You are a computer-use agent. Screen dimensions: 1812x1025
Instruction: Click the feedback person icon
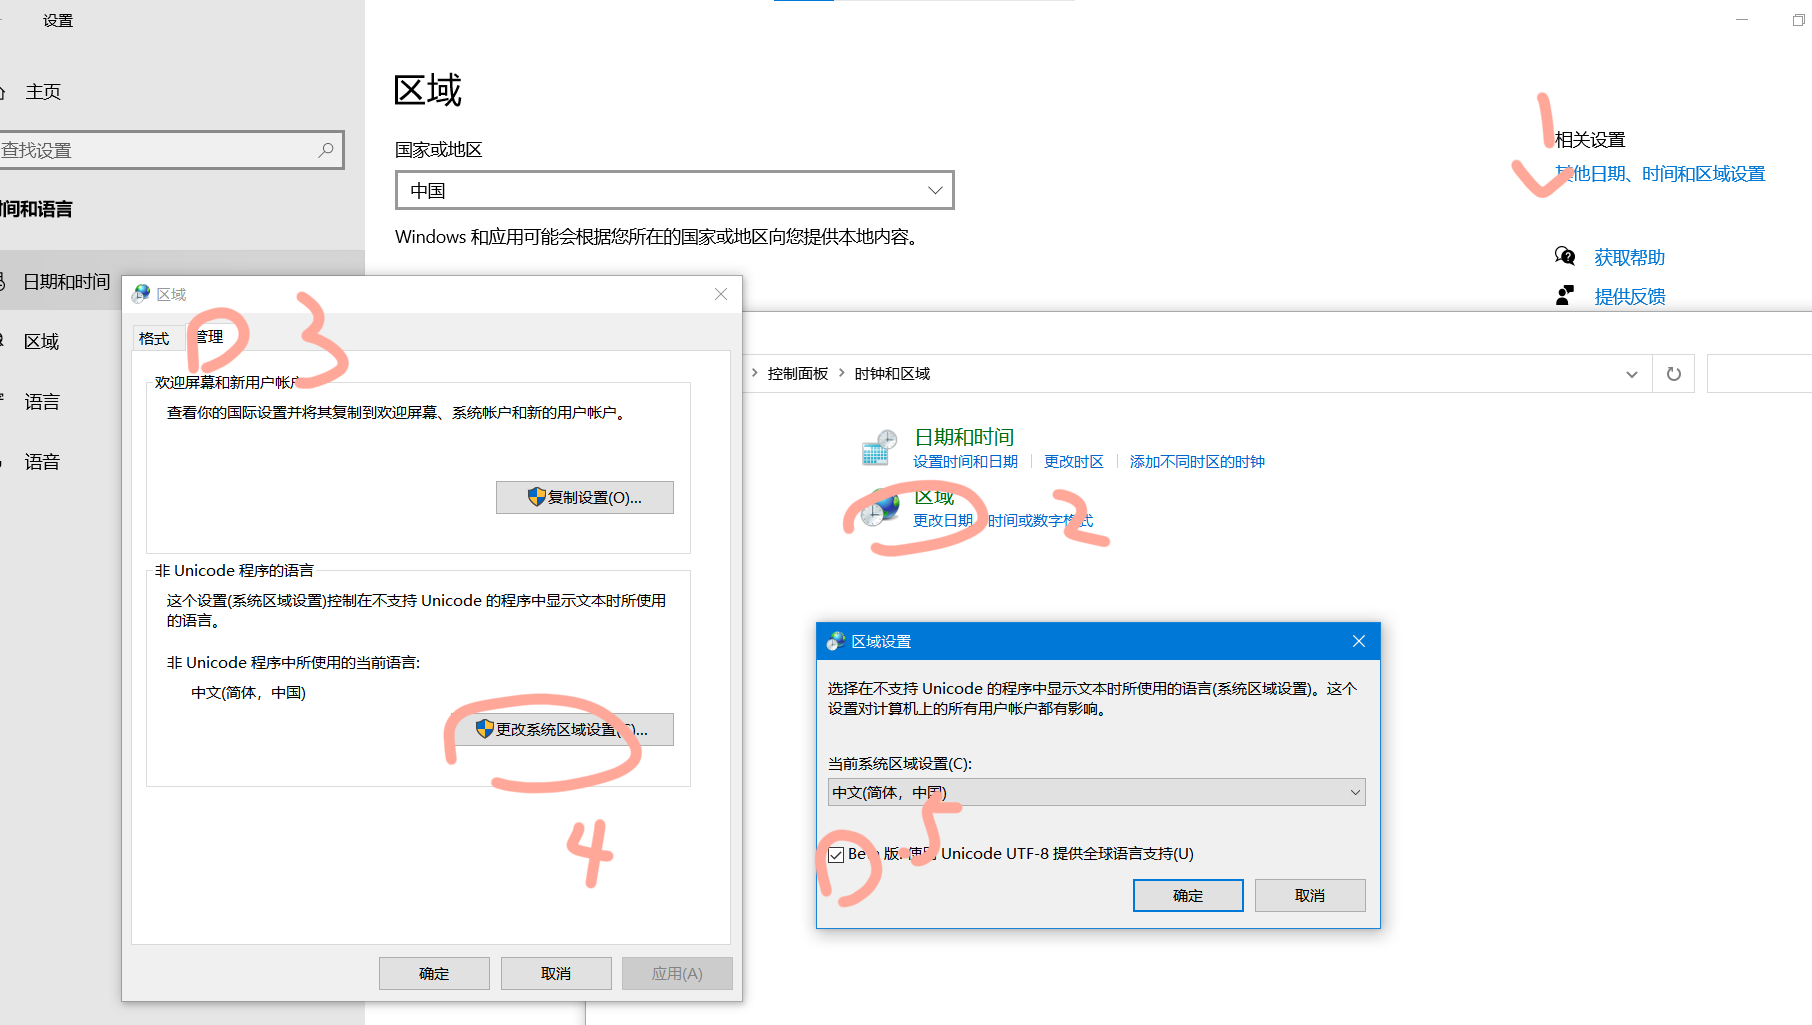click(x=1565, y=296)
